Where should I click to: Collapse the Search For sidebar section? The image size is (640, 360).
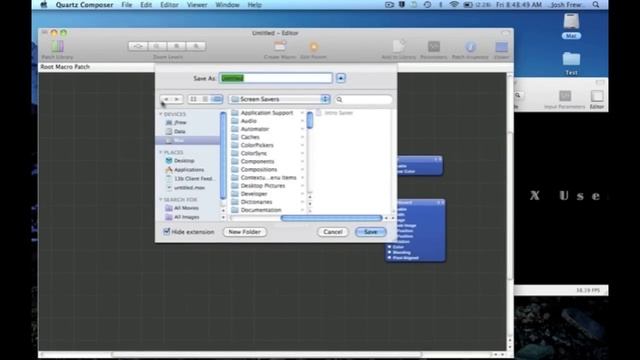click(161, 200)
